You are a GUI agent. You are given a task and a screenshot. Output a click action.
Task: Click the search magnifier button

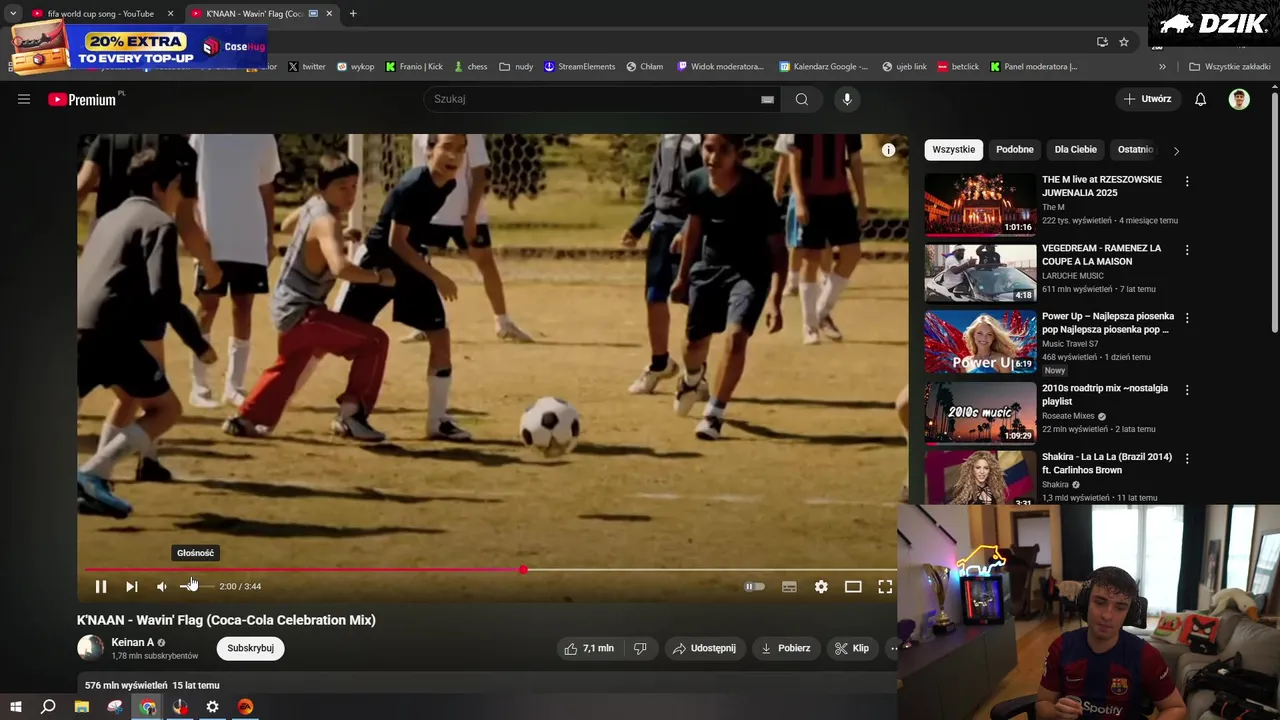802,99
